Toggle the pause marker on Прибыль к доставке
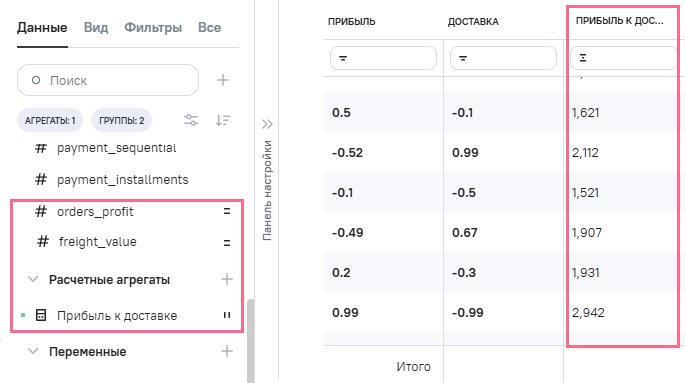Image resolution: width=685 pixels, height=383 pixels. (x=227, y=315)
